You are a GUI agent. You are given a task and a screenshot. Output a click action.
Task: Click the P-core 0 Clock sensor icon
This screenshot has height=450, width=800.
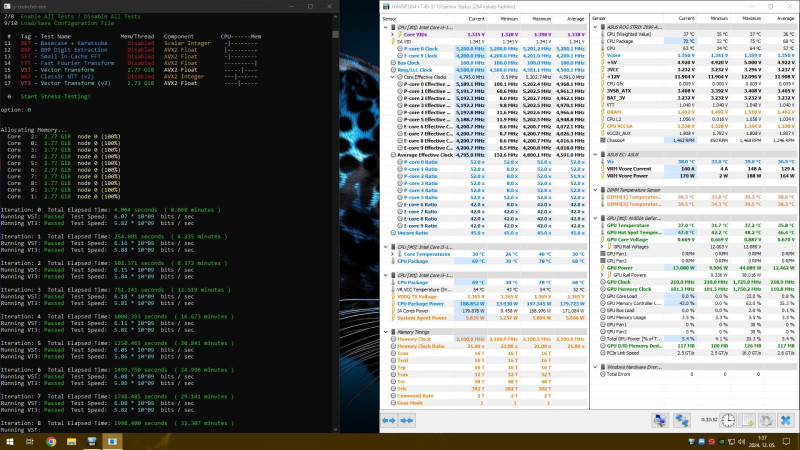(400, 49)
